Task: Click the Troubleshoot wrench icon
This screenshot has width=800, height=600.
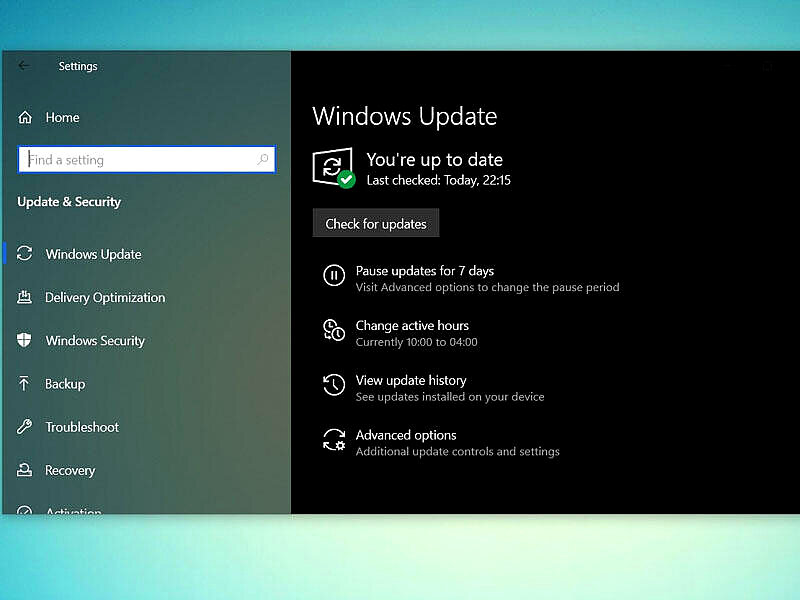Action: tap(25, 427)
